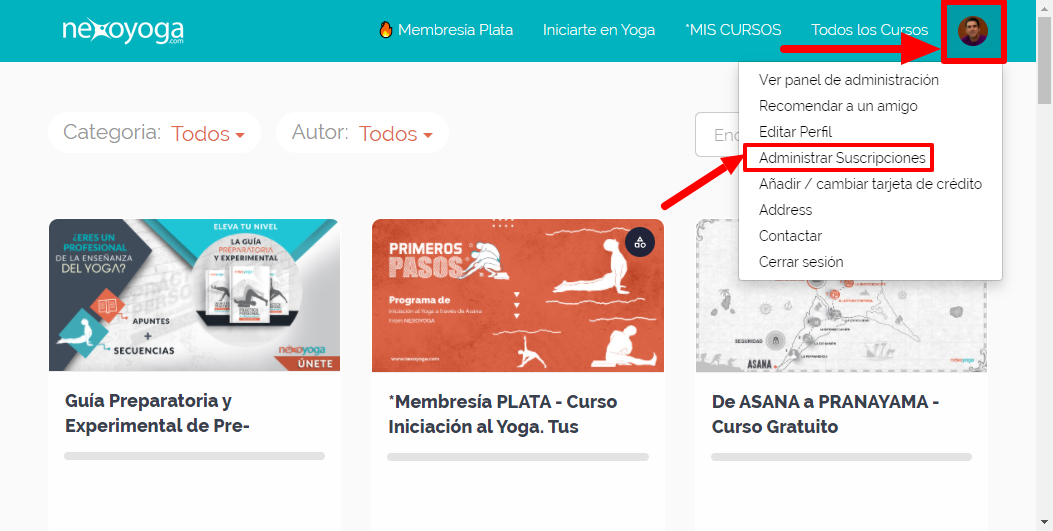Viewport: 1053px width, 531px height.
Task: Select Recomendar a un amigo
Action: 838,106
